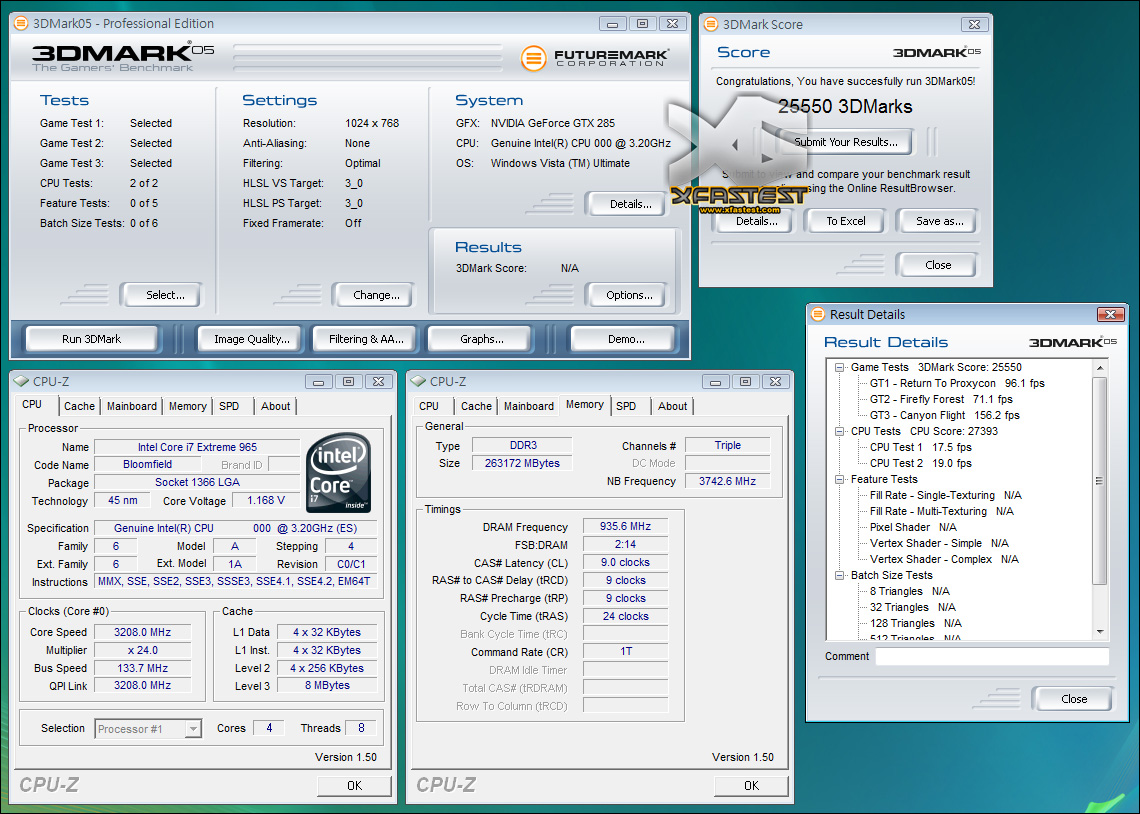
Task: Click Submit Your Results button
Action: pos(845,142)
